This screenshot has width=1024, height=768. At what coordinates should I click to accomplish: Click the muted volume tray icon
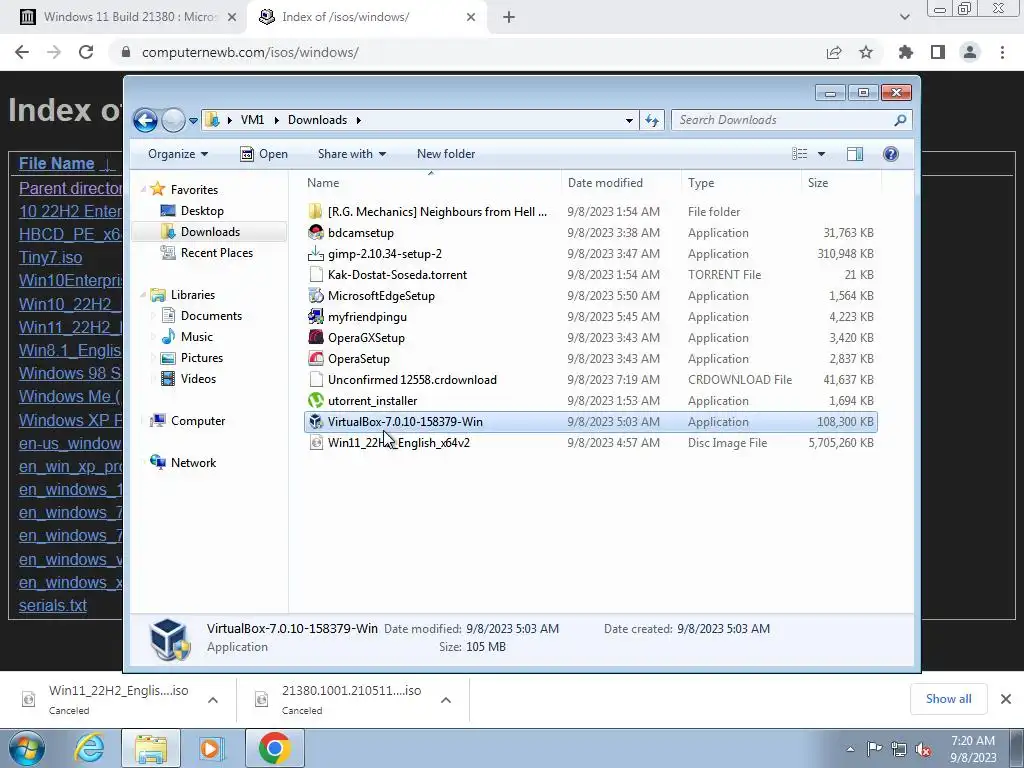(x=923, y=749)
